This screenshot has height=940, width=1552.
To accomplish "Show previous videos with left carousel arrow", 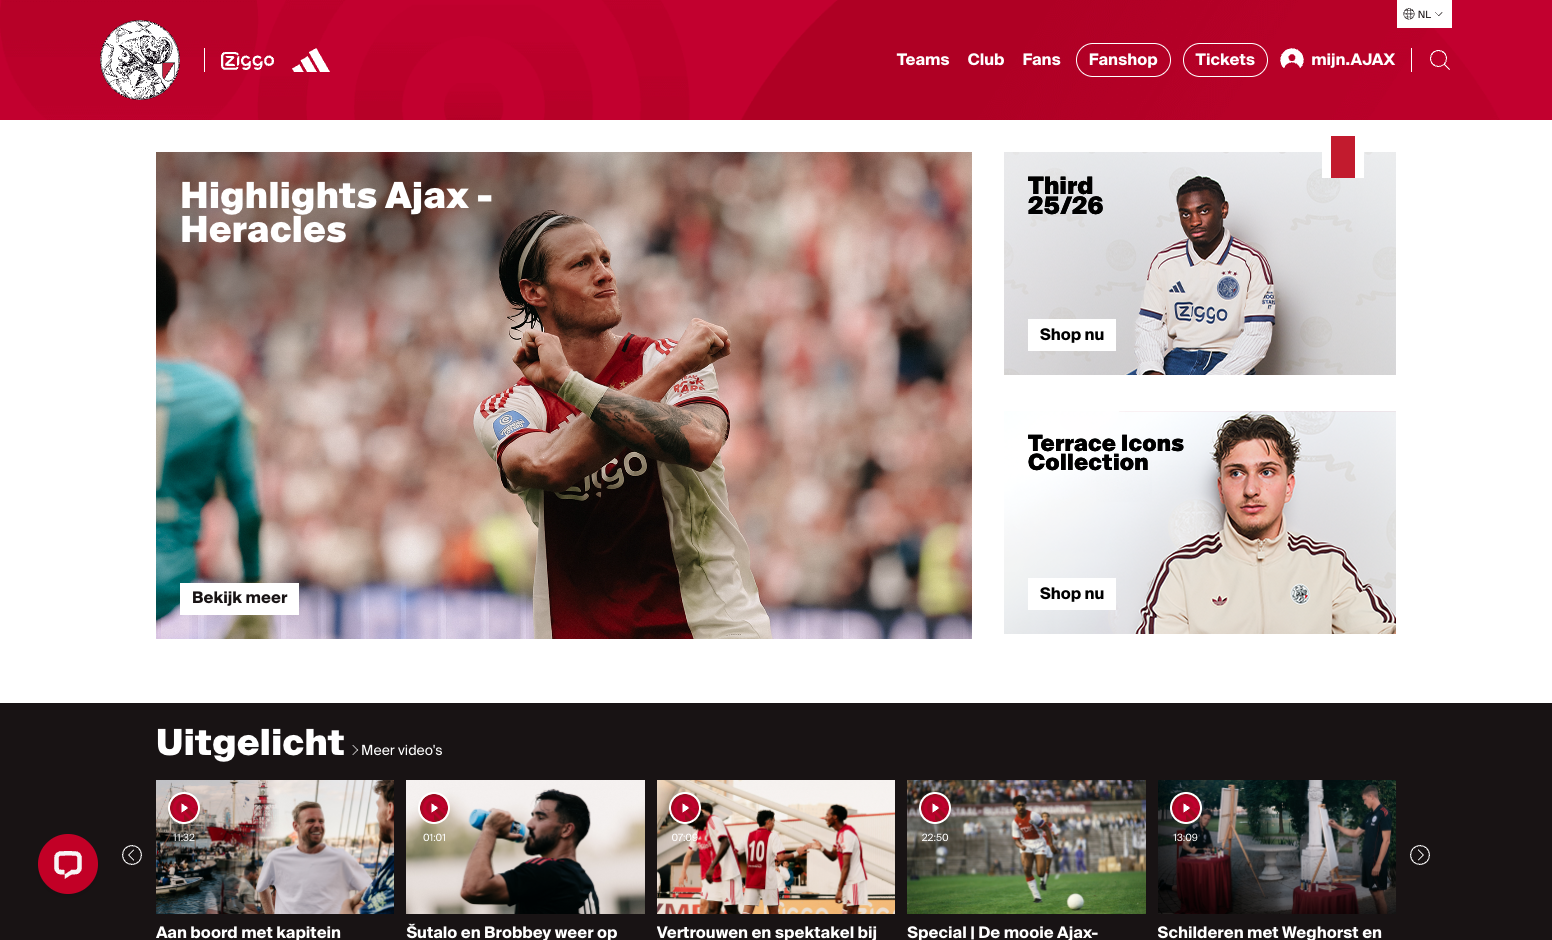I will point(132,855).
